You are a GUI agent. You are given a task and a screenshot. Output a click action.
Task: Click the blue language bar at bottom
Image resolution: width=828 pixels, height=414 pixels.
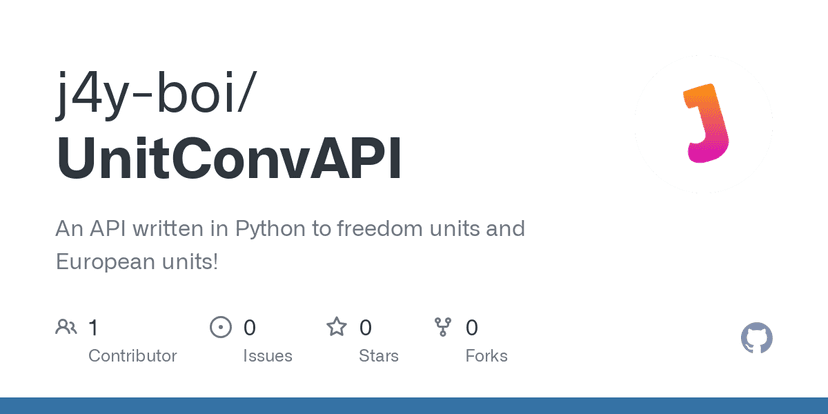pyautogui.click(x=414, y=405)
